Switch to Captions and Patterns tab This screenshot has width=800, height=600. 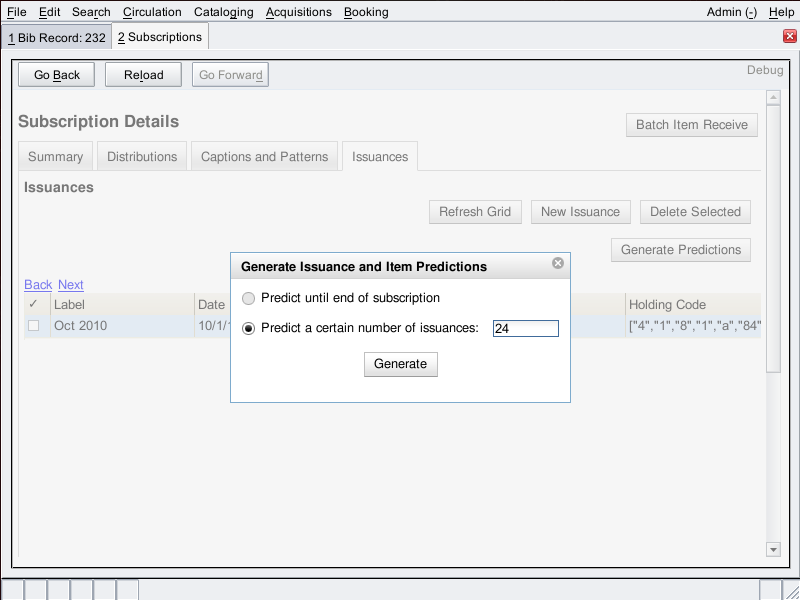point(264,157)
